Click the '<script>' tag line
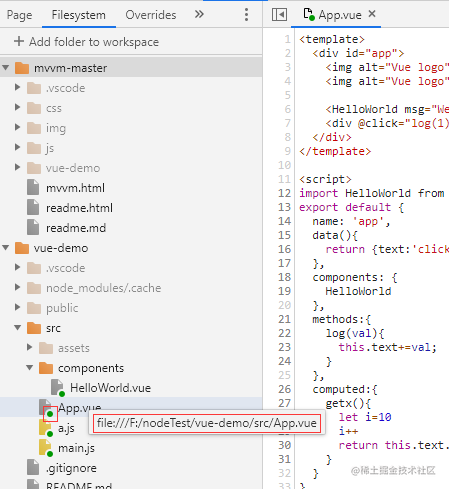 click(325, 179)
